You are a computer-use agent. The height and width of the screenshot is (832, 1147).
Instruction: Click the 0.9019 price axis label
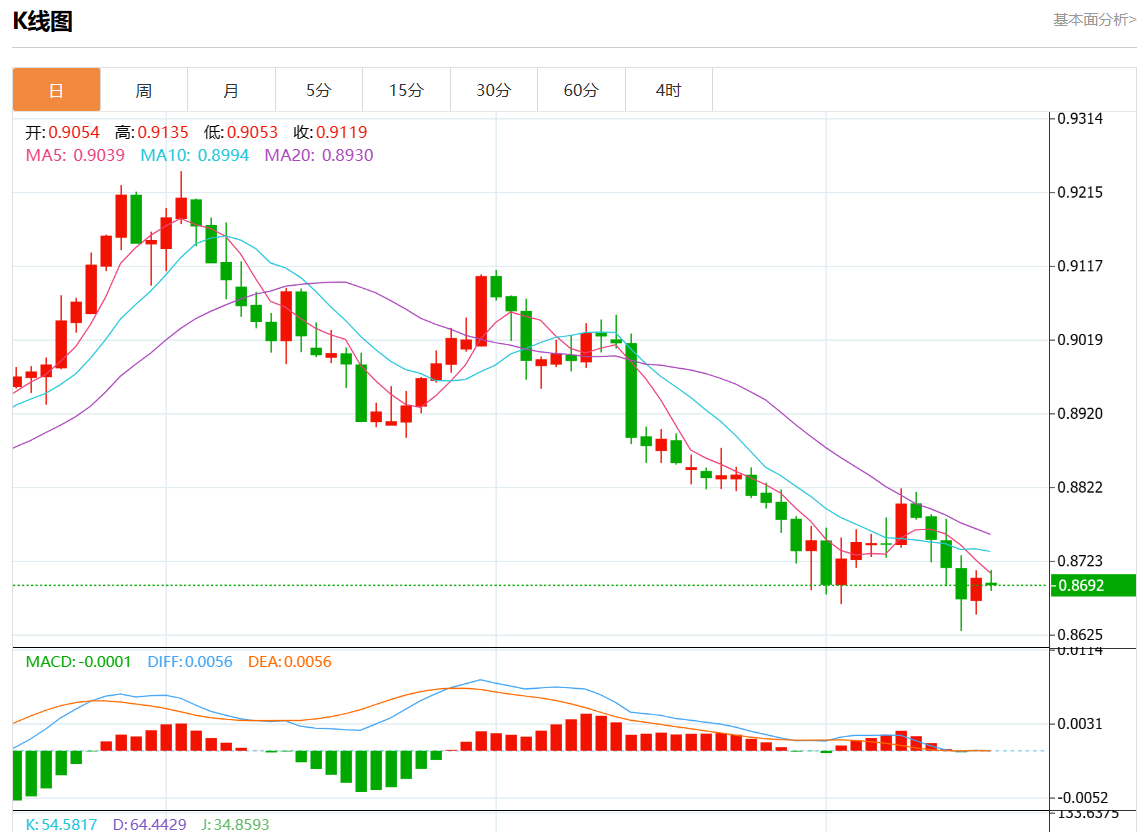(1080, 340)
